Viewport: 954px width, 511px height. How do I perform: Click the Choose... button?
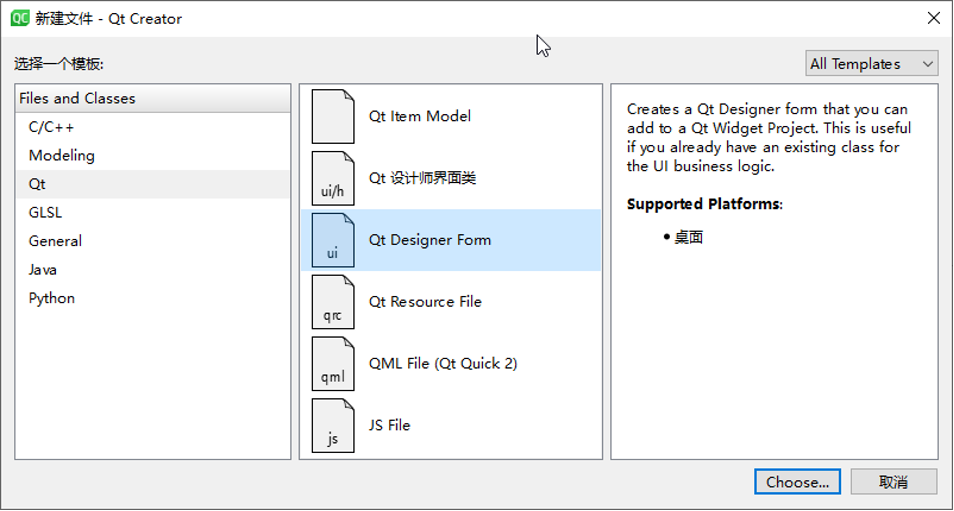pos(798,482)
